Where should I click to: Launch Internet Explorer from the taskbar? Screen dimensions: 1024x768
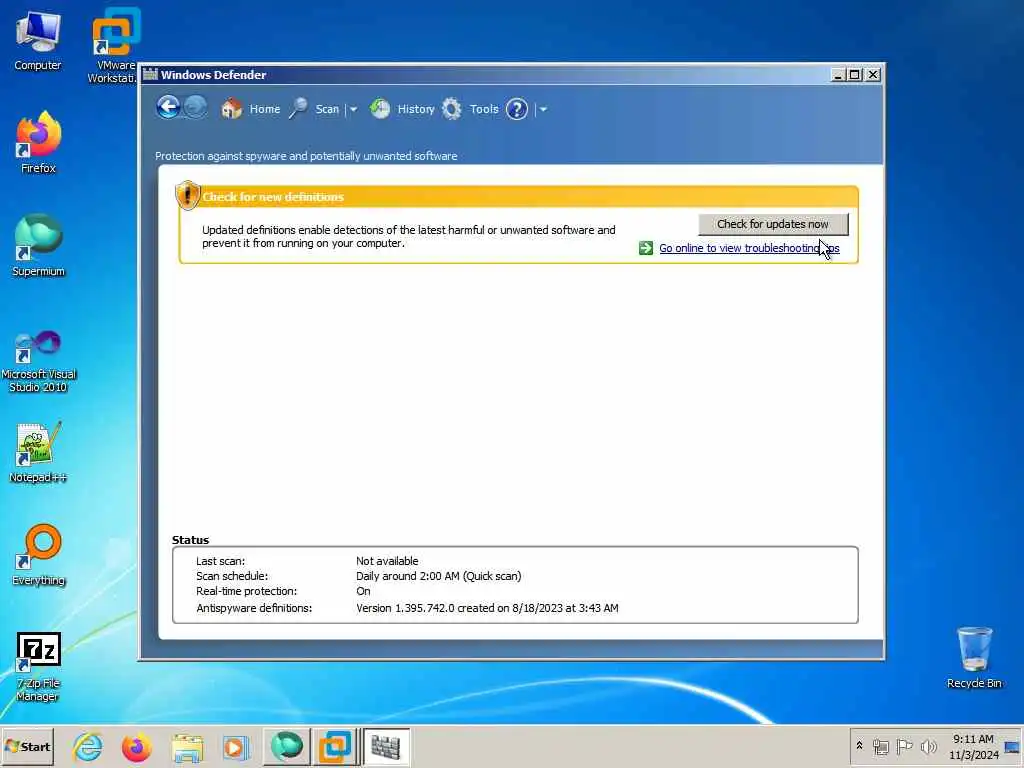coord(88,746)
